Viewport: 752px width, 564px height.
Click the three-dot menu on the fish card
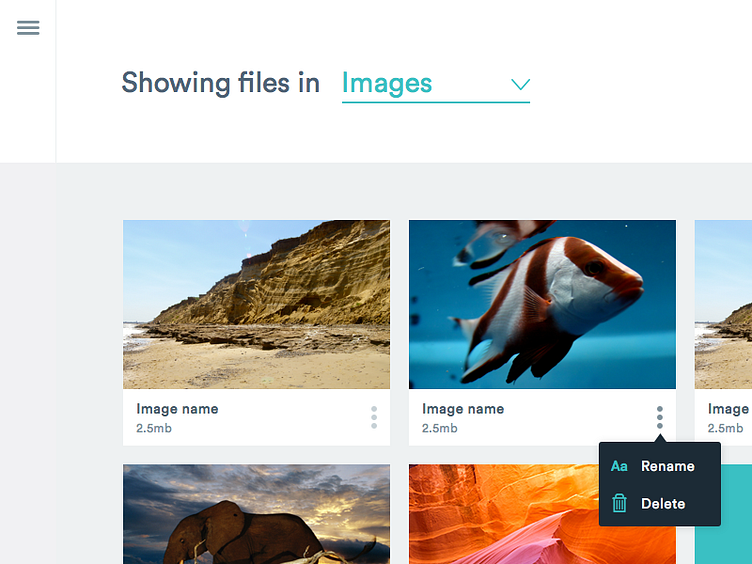point(660,418)
